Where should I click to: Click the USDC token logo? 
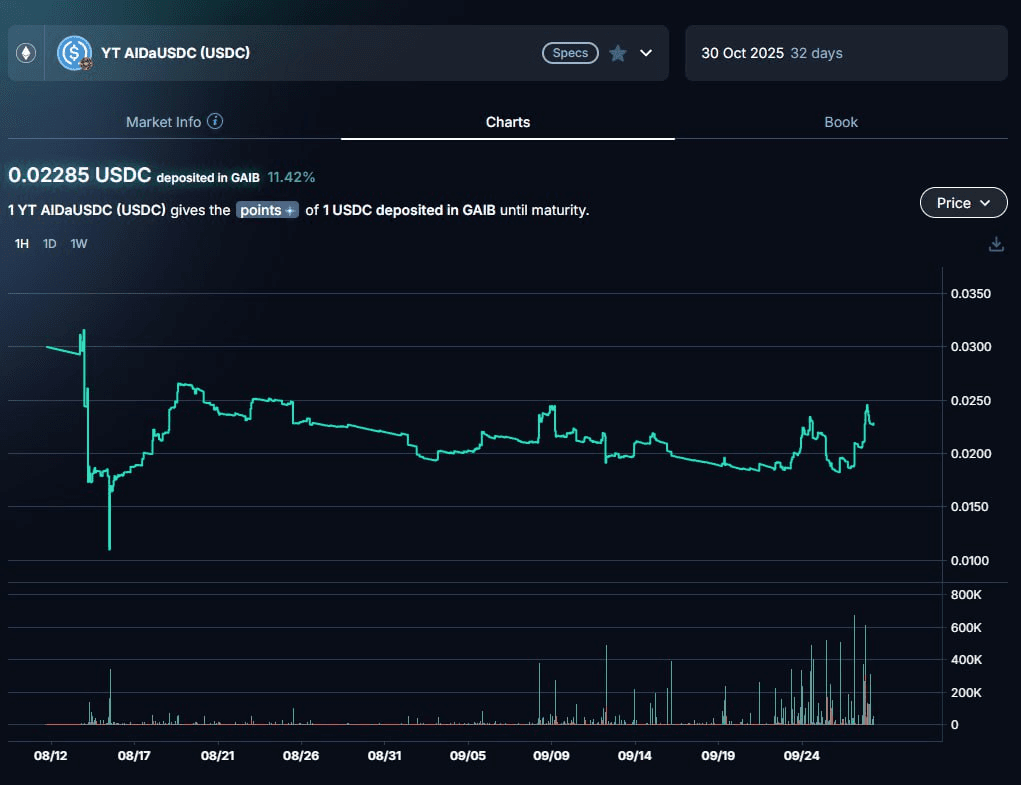point(74,53)
